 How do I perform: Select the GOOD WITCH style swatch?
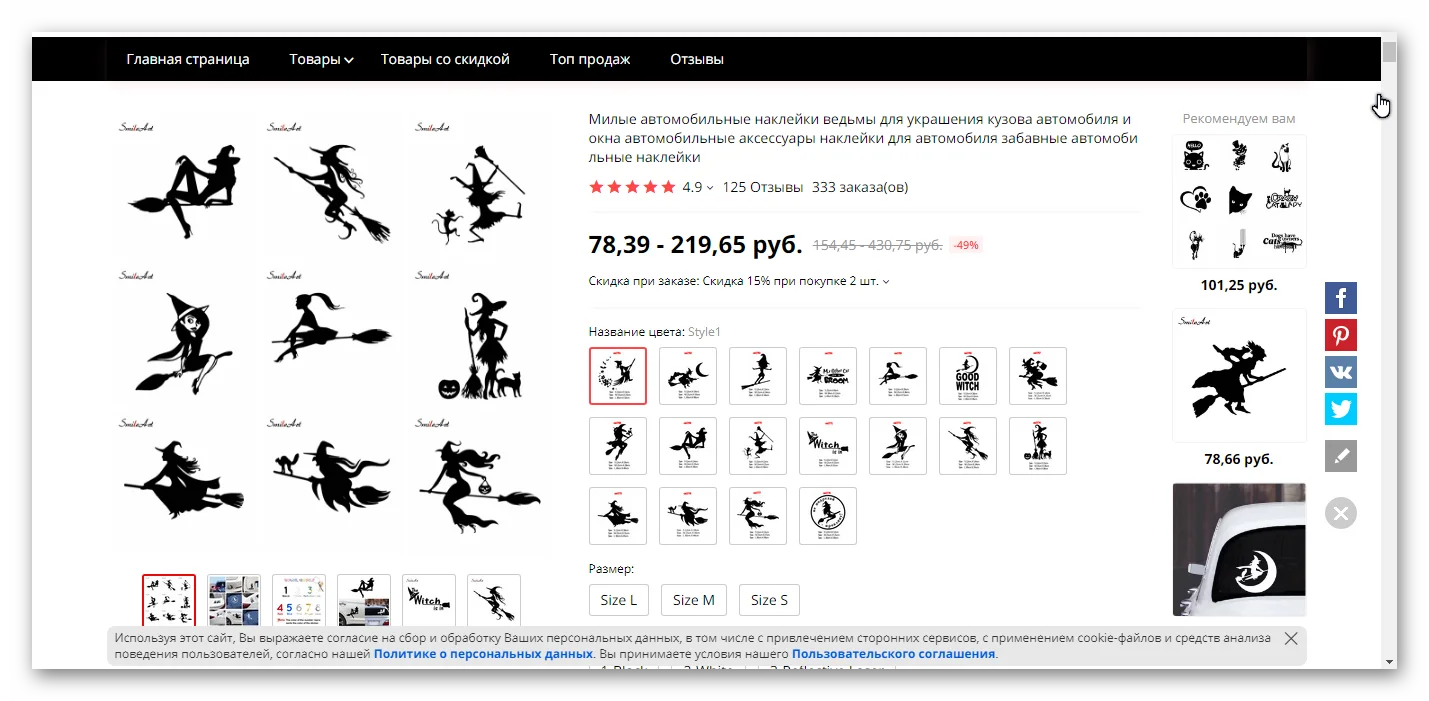click(968, 376)
